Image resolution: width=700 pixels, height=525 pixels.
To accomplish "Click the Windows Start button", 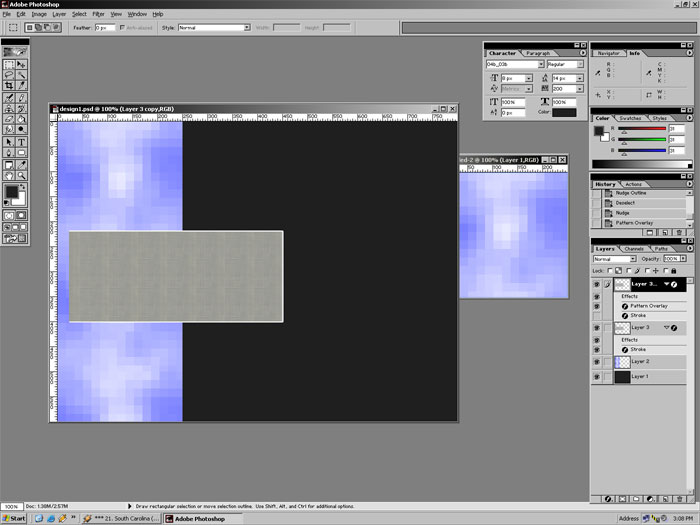I will (x=14, y=519).
